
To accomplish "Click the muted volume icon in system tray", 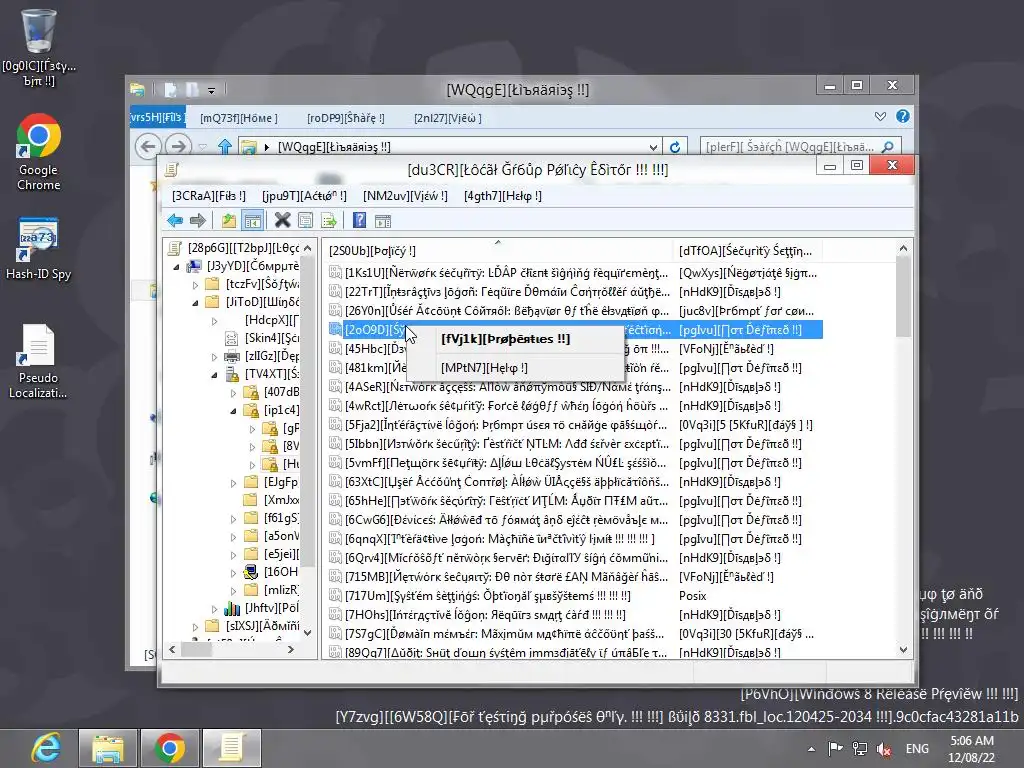I will pyautogui.click(x=884, y=749).
